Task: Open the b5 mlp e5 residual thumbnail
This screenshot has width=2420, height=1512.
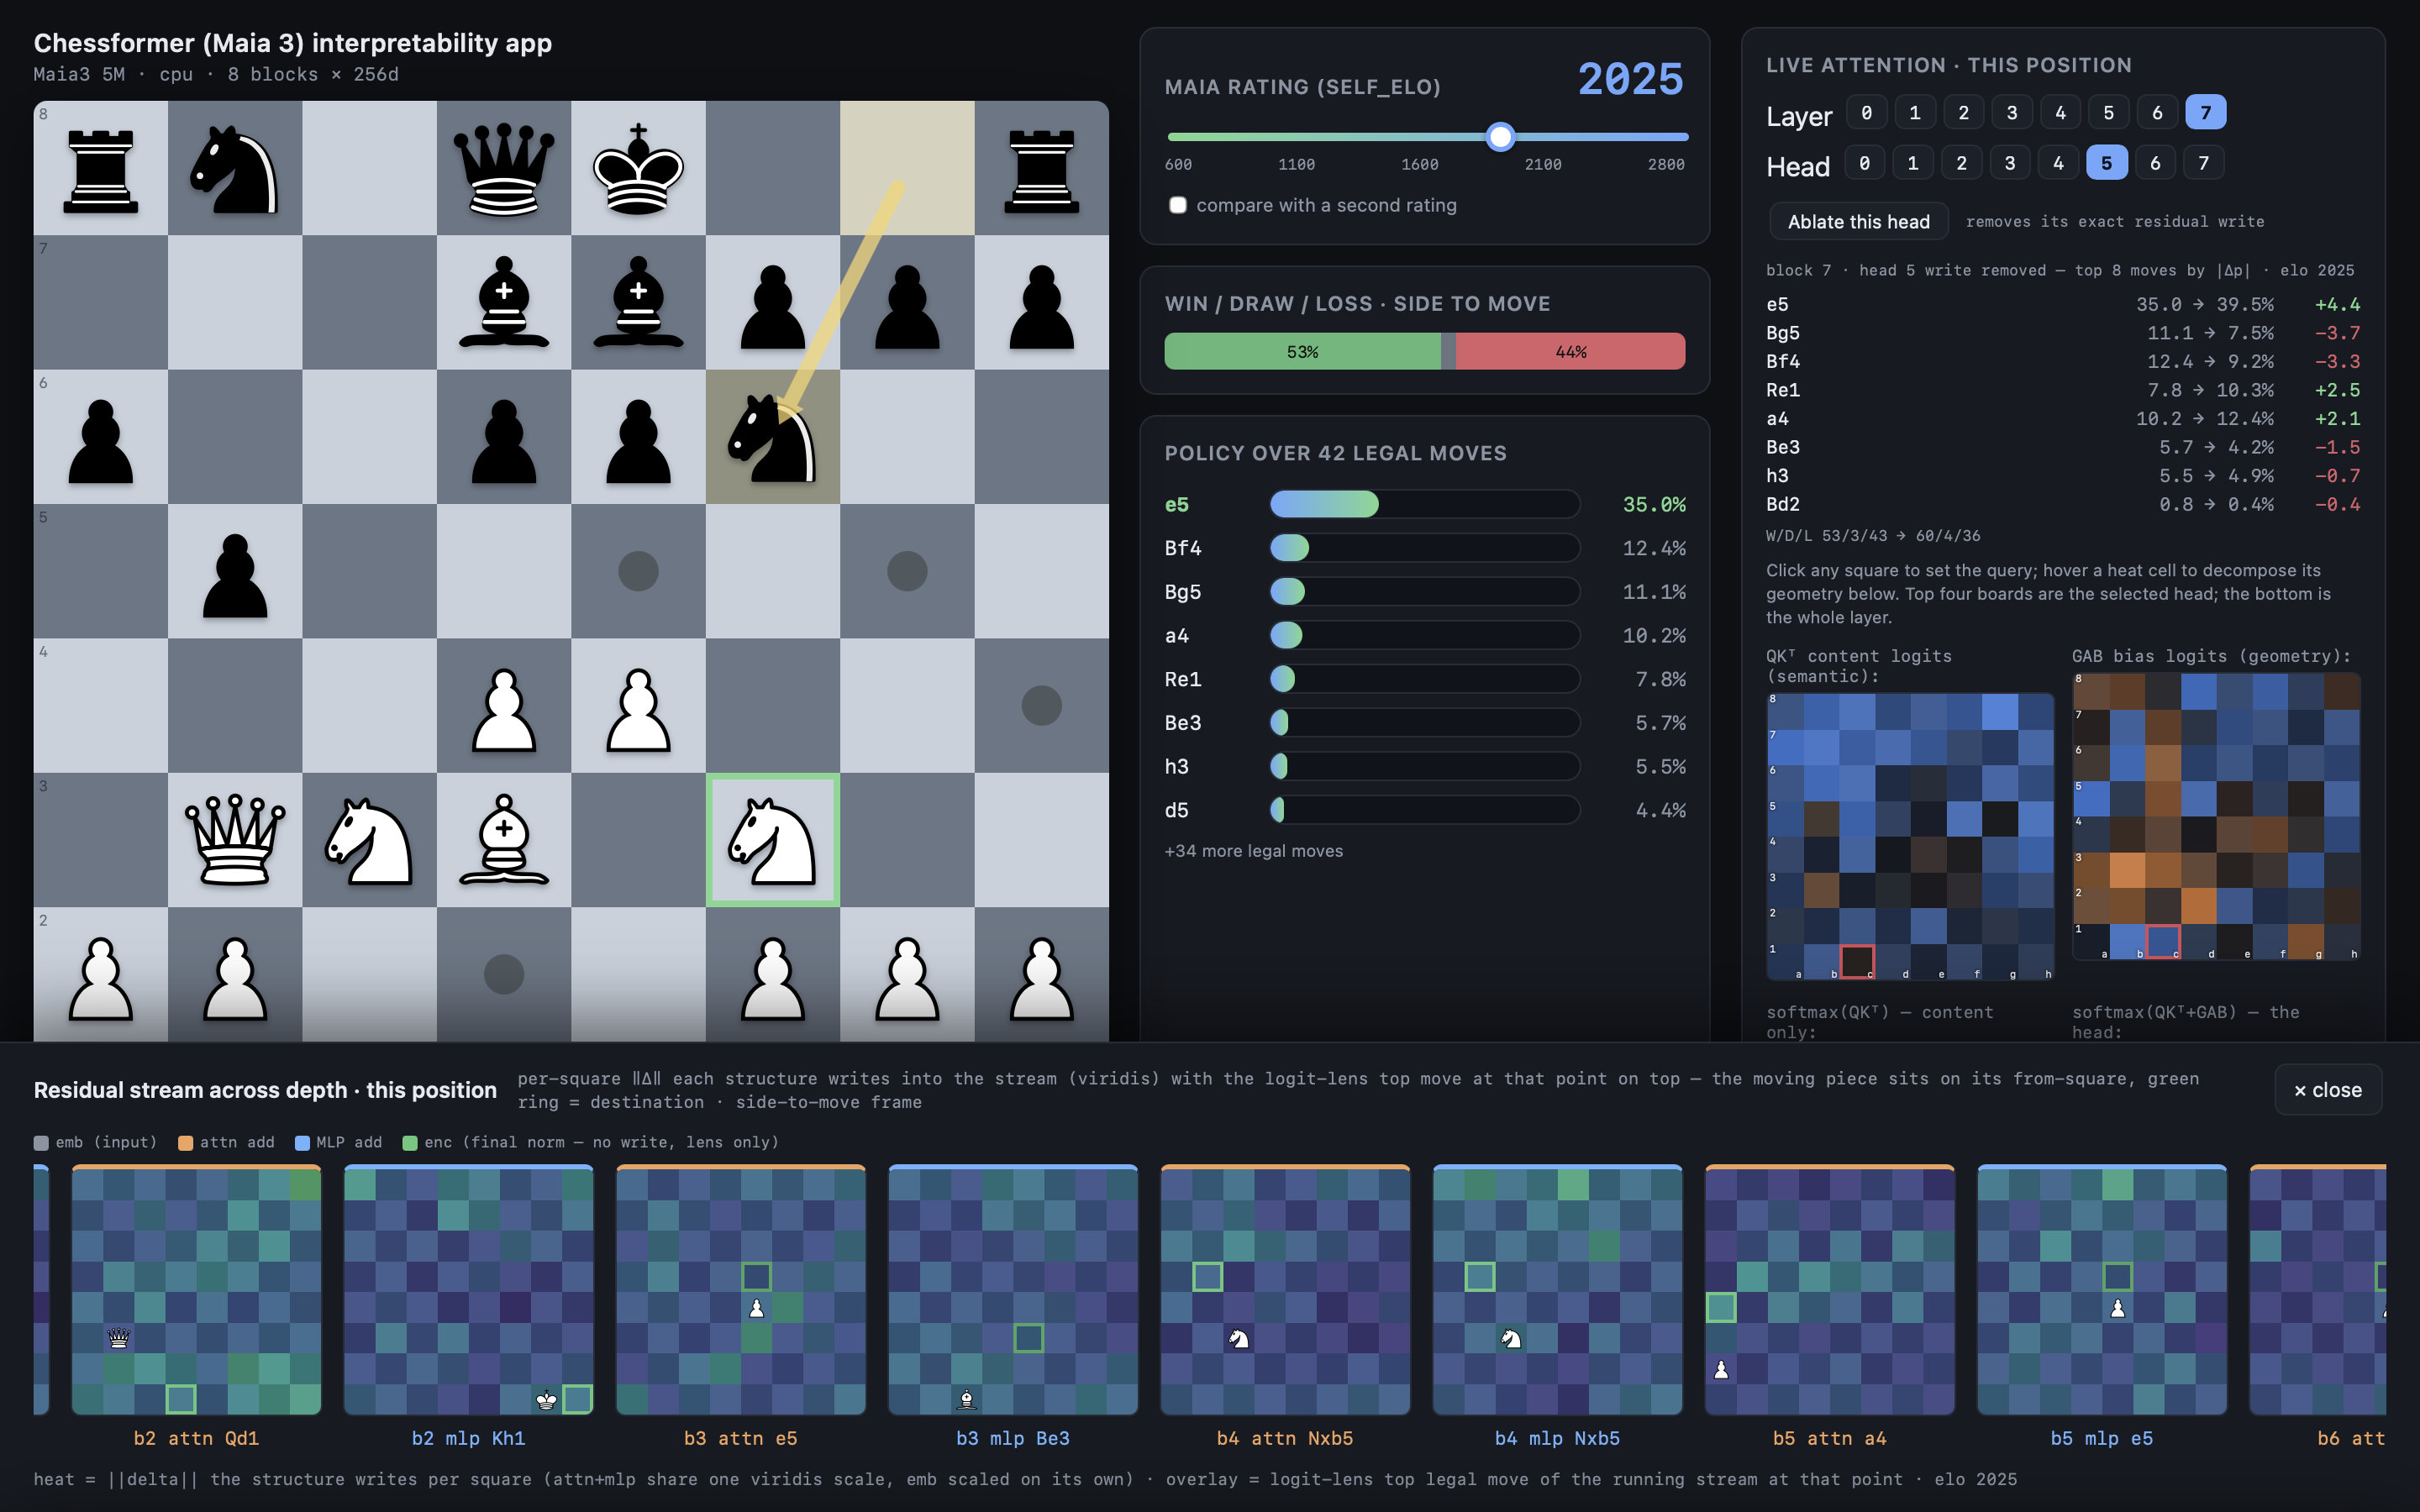Action: coord(2102,1290)
